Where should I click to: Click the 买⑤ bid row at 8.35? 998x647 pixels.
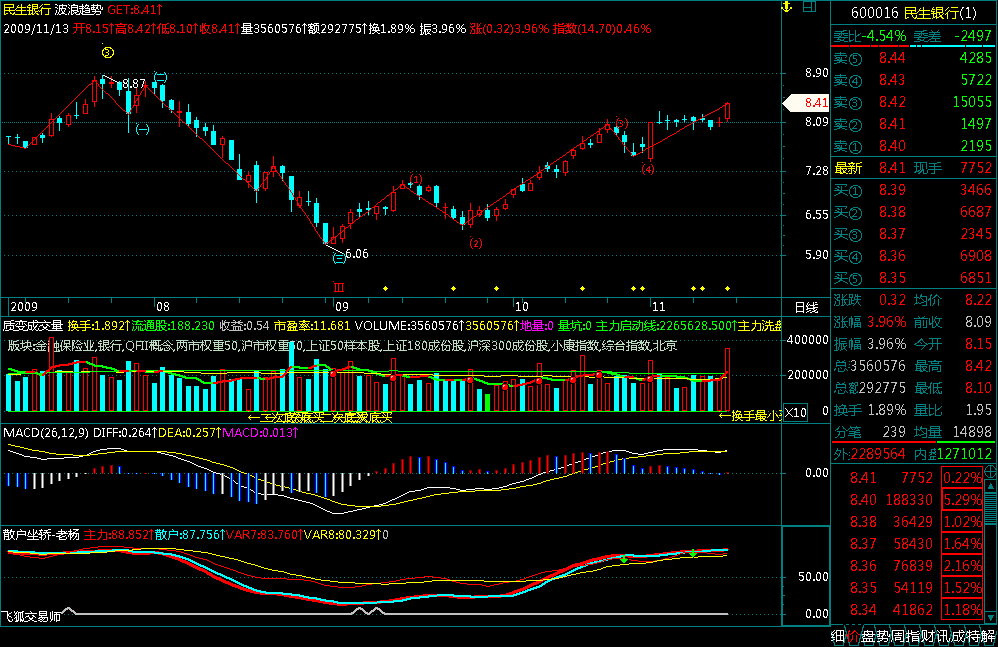click(x=913, y=278)
